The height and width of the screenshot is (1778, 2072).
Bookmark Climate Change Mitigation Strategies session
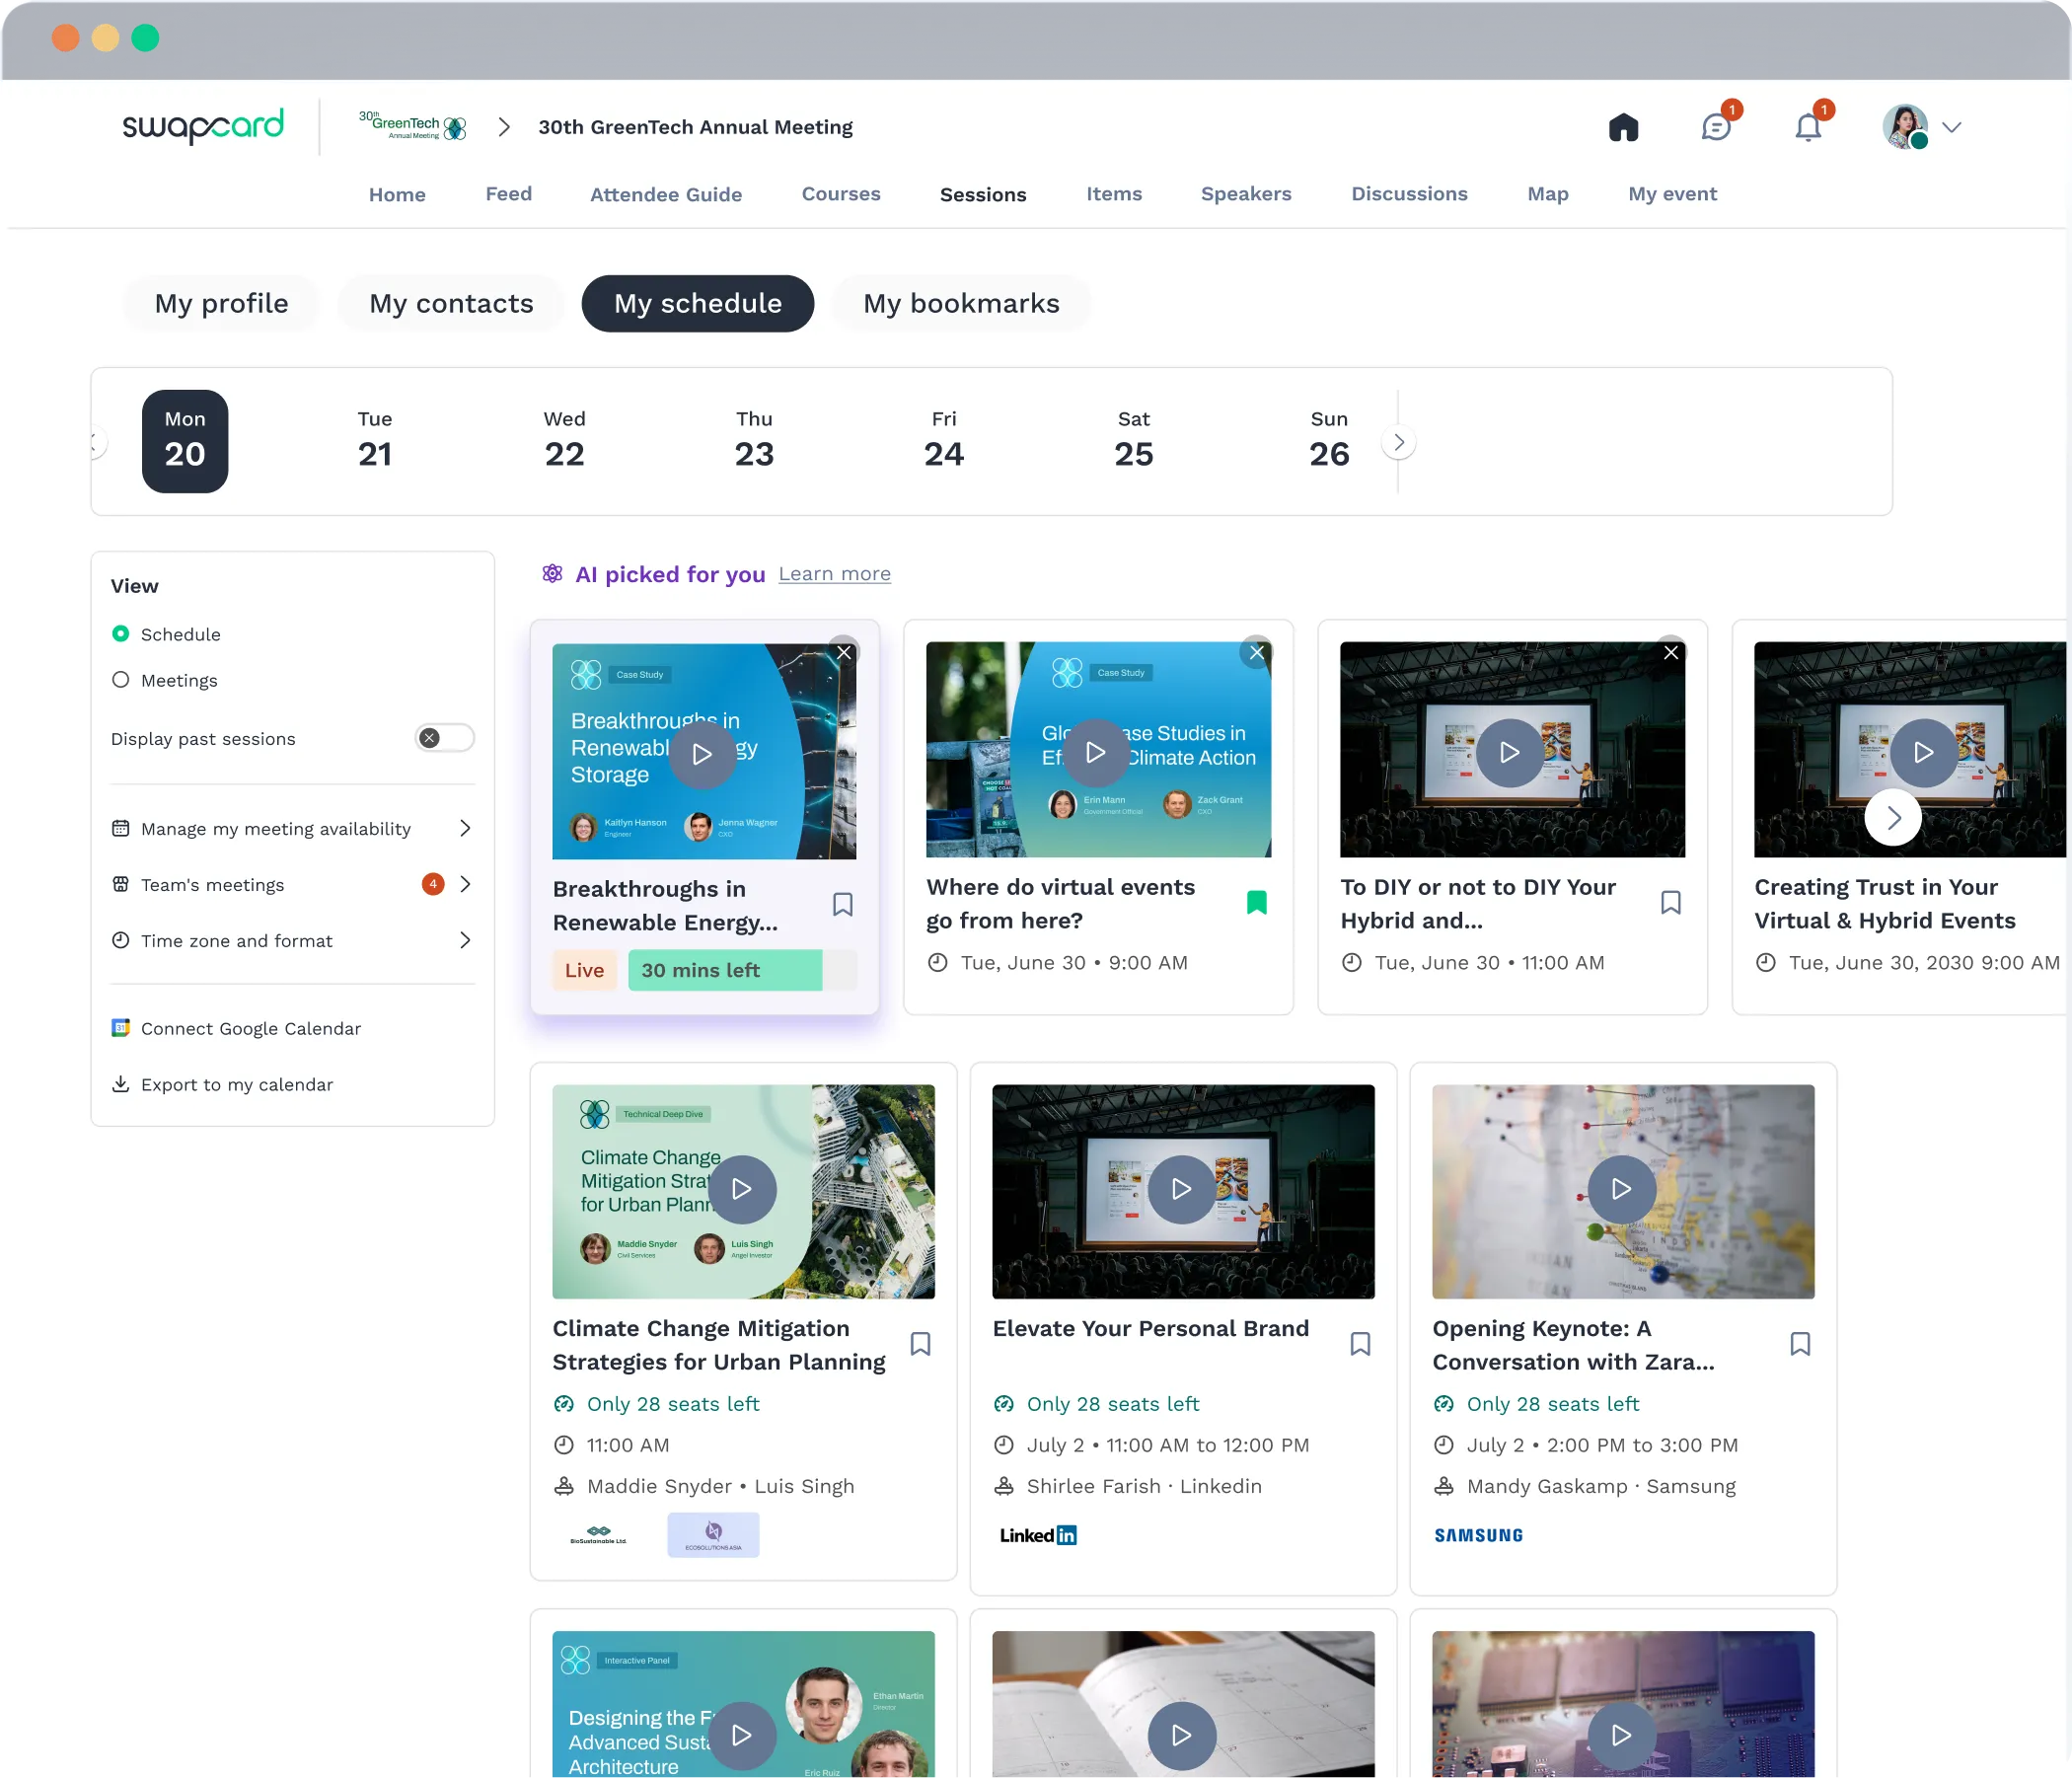(921, 1344)
